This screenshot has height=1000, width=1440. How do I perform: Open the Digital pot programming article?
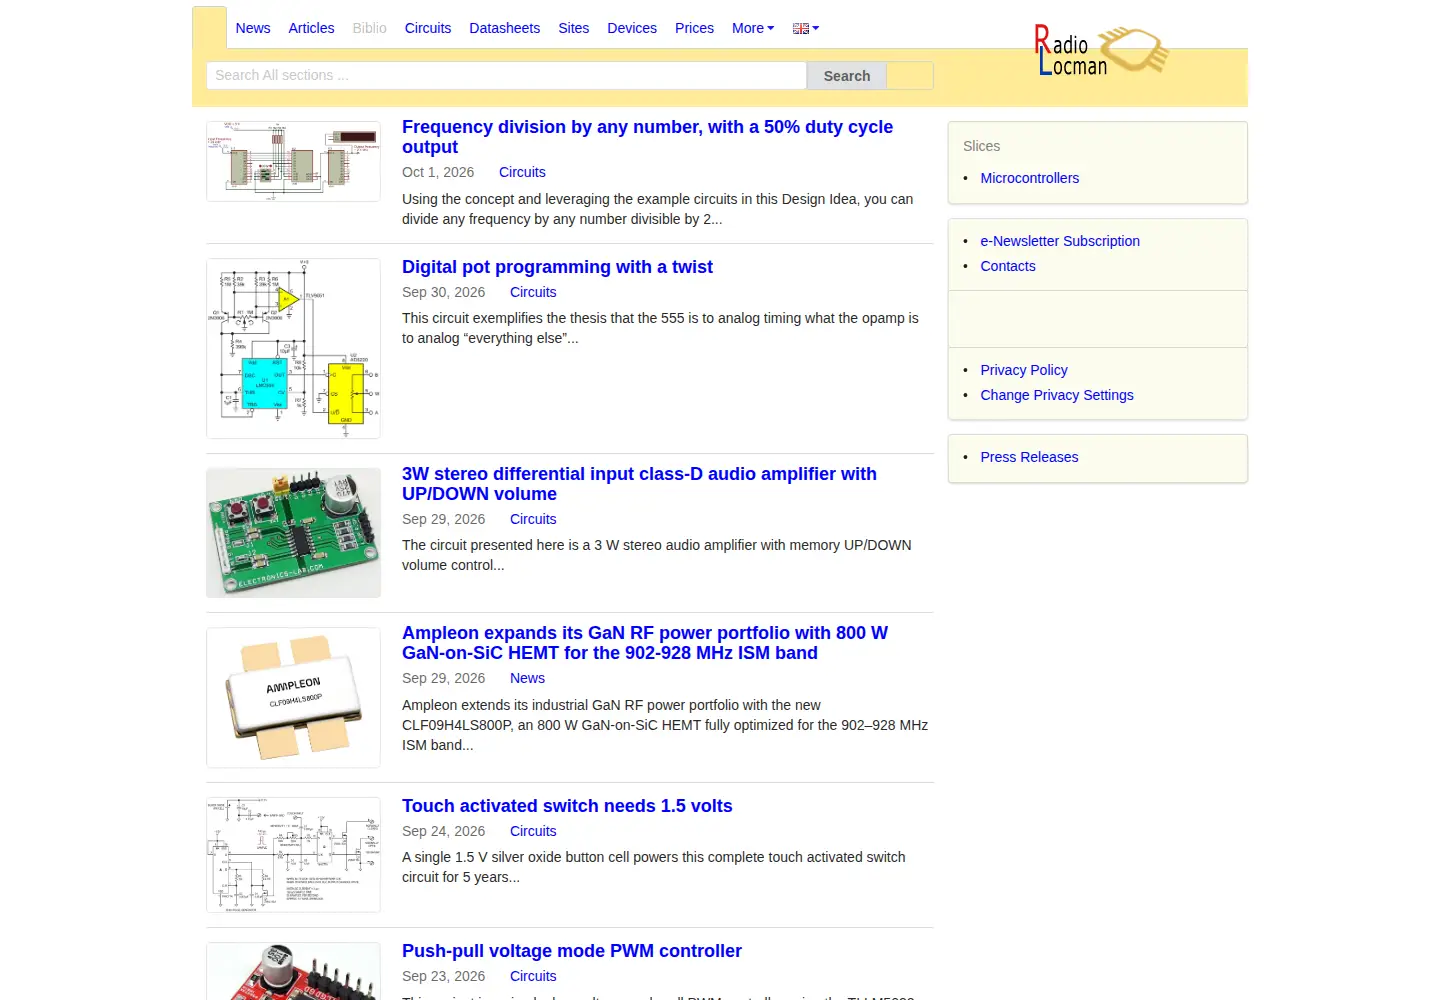coord(557,267)
